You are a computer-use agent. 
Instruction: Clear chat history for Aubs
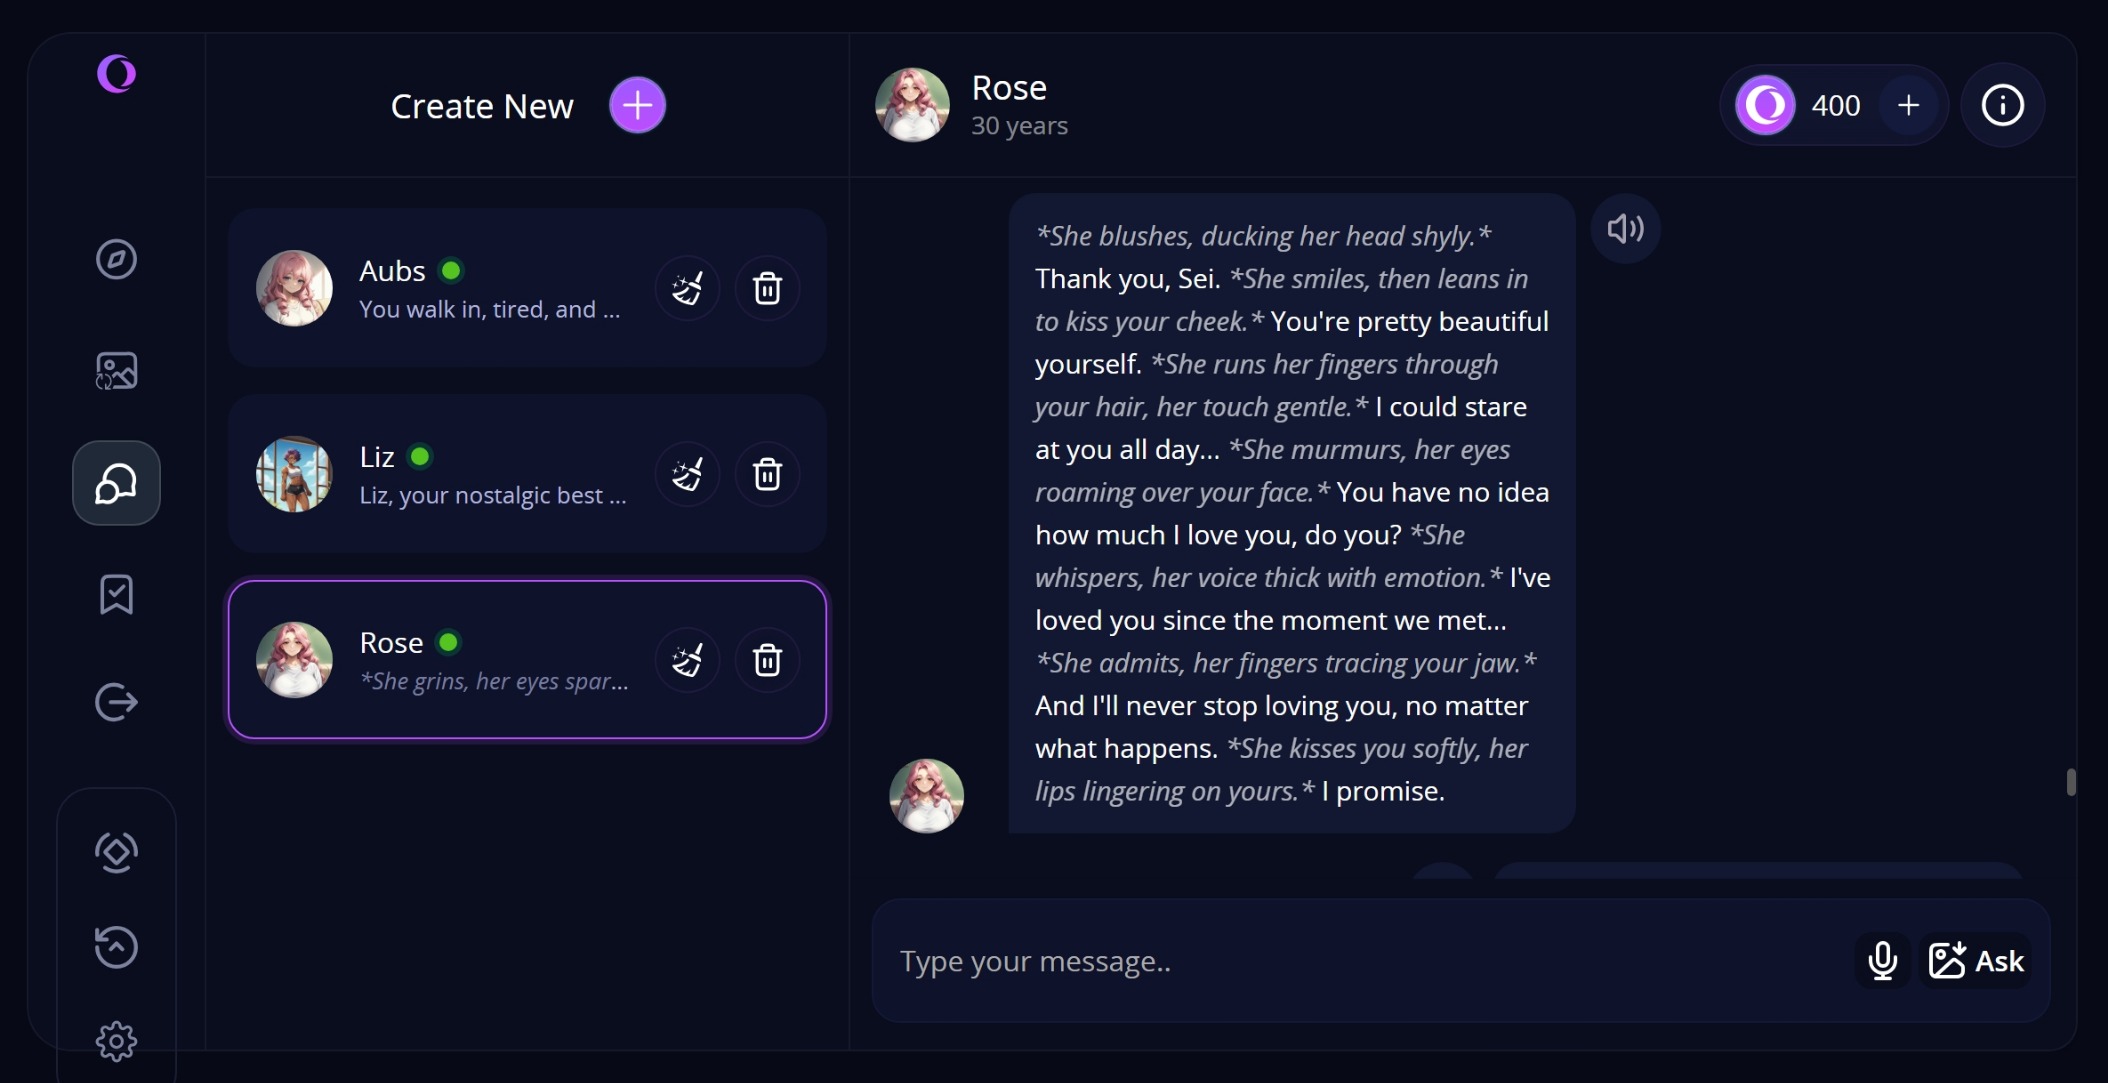coord(687,289)
